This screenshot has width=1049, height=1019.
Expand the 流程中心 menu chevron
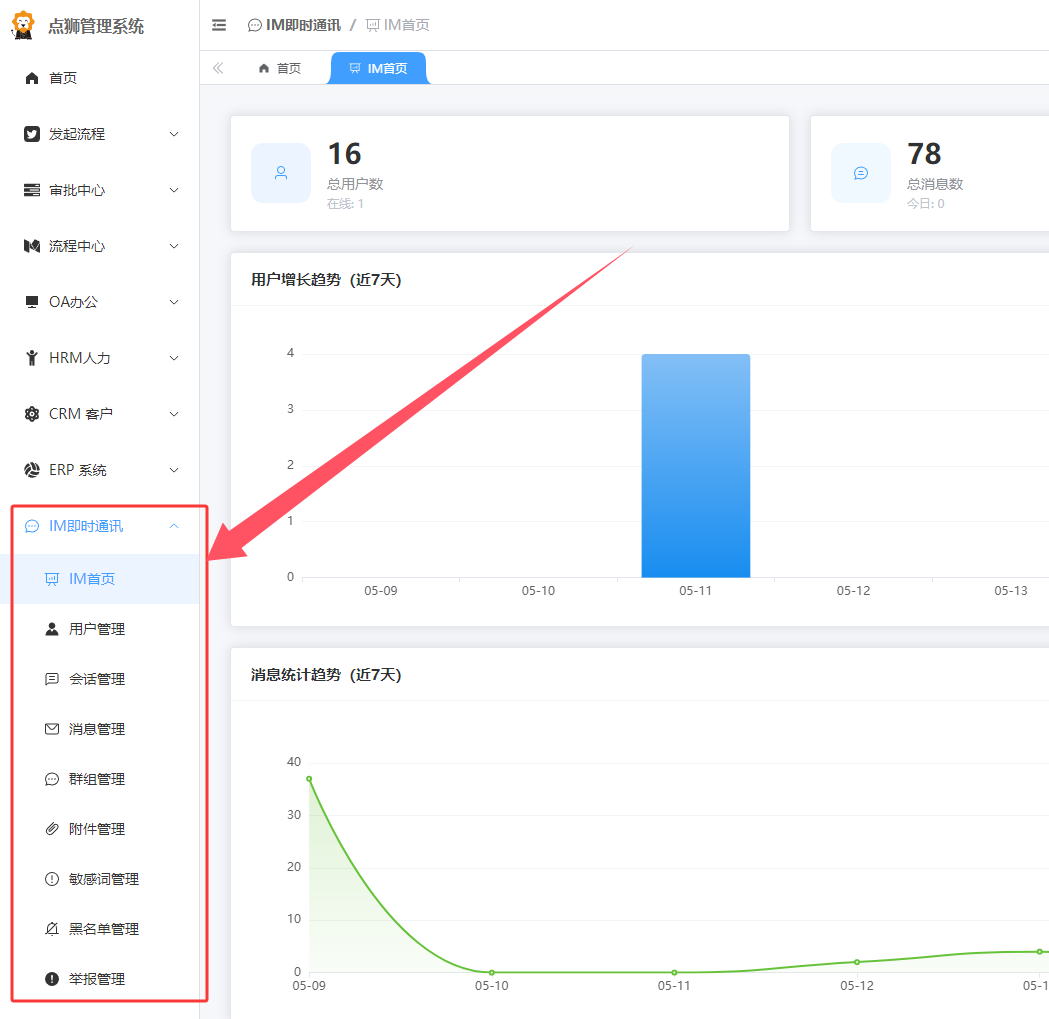click(x=174, y=246)
